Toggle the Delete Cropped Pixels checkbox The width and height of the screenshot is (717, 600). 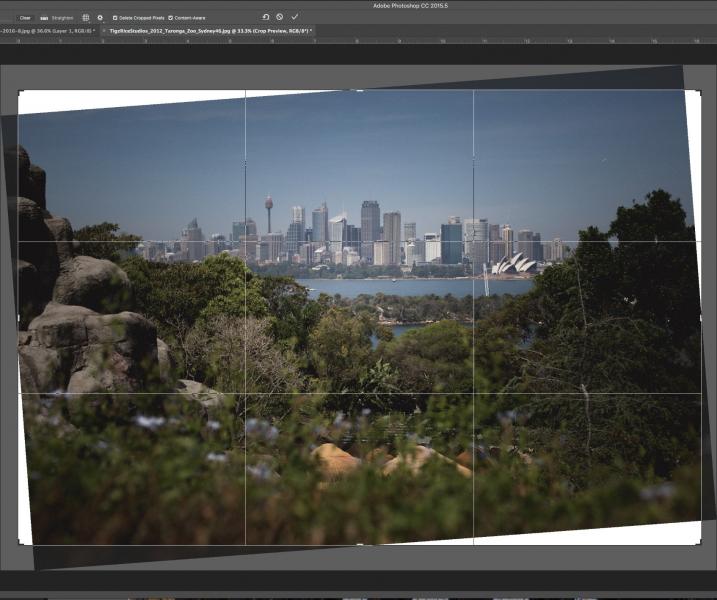[x=114, y=18]
